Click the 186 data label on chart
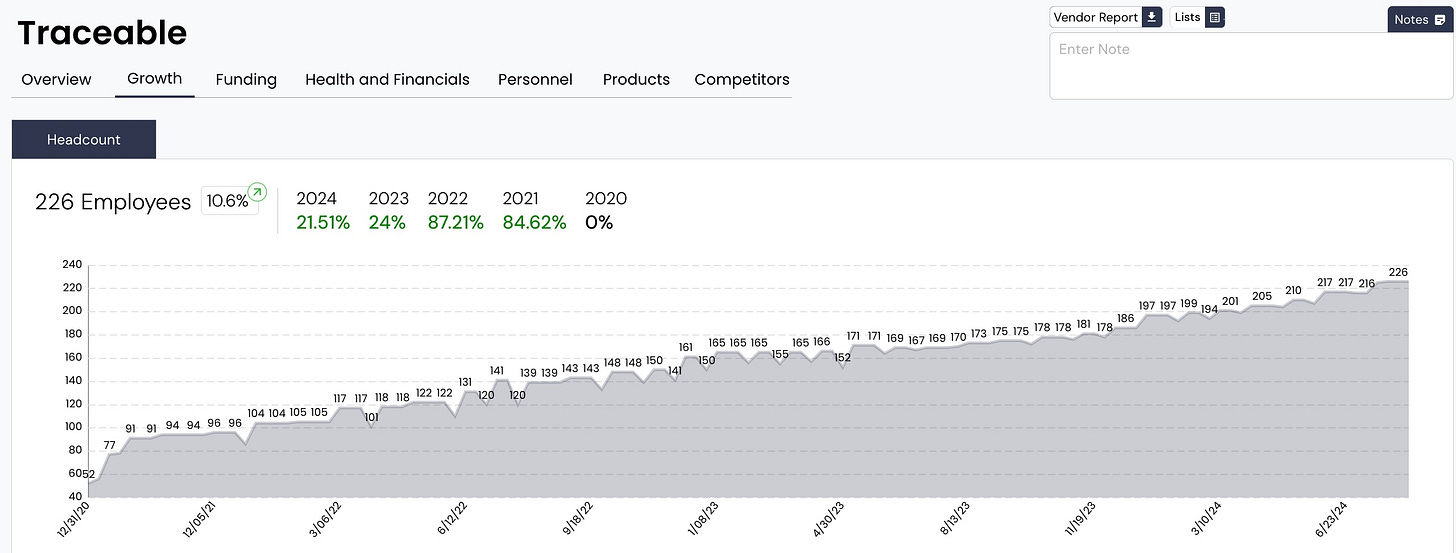 [x=1126, y=318]
